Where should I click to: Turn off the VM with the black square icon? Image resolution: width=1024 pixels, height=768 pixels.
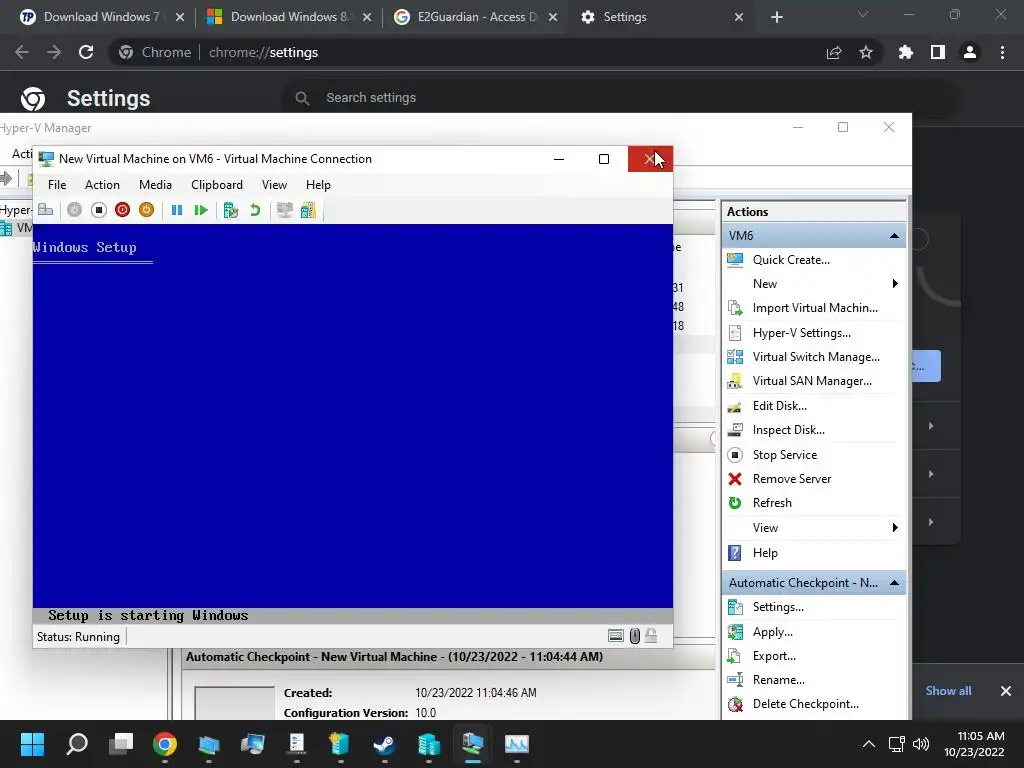tap(99, 210)
